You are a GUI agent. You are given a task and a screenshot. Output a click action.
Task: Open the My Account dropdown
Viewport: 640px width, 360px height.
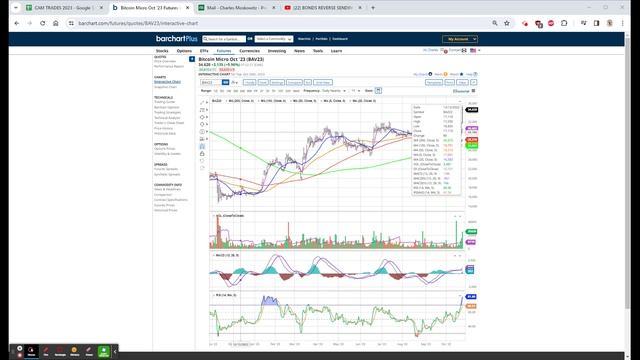pos(460,39)
